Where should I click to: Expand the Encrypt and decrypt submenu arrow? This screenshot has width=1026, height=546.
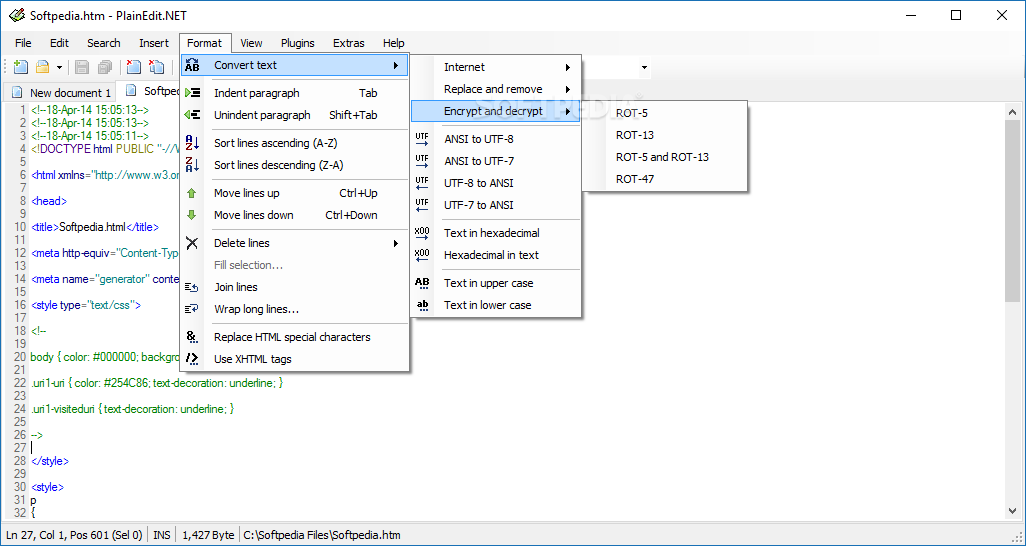(x=568, y=111)
